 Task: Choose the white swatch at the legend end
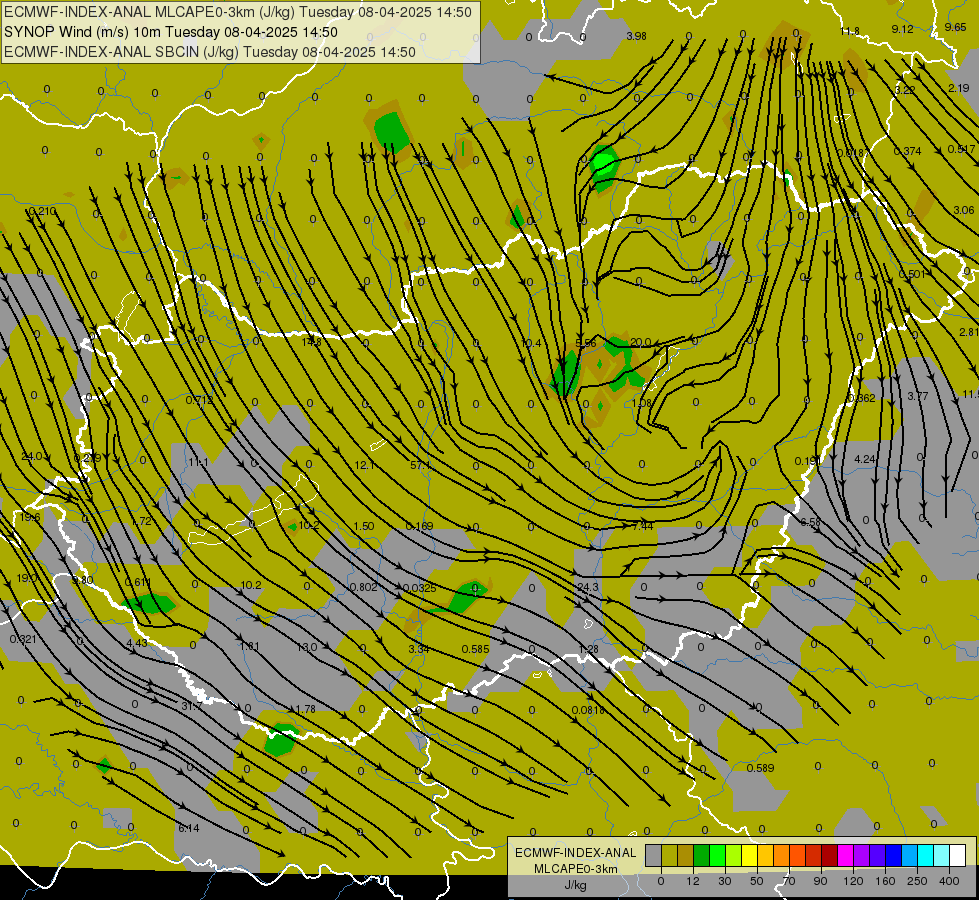pos(958,856)
